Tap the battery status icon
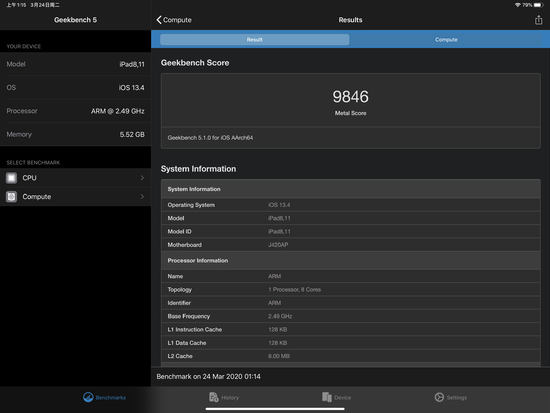Viewport: 550px width, 413px height. tap(539, 5)
